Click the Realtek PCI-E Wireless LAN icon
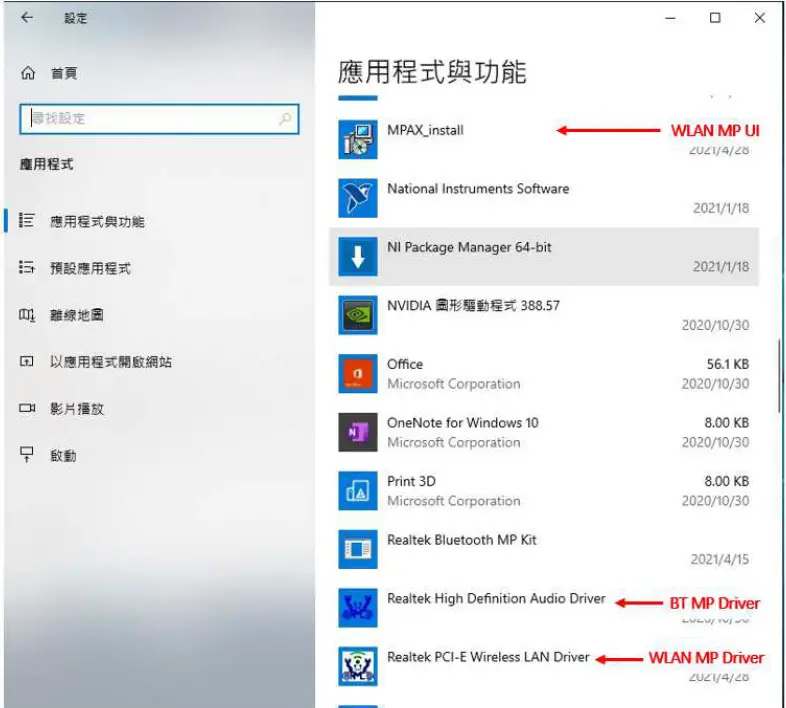 [357, 666]
